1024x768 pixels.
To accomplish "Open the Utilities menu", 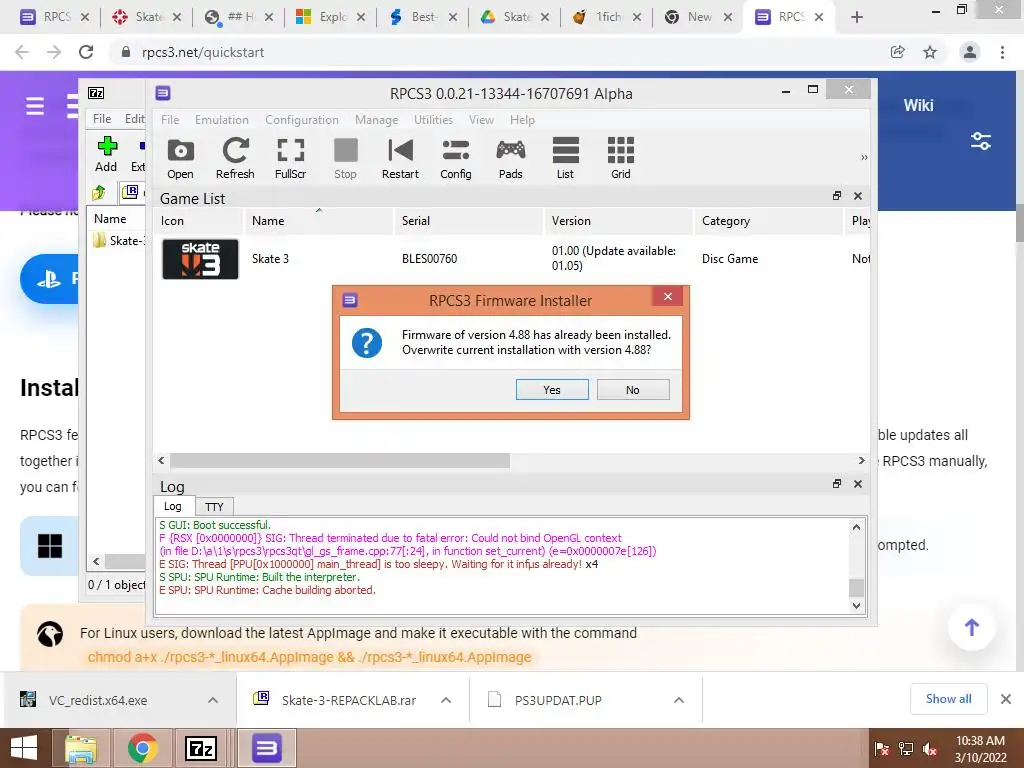I will click(x=433, y=120).
